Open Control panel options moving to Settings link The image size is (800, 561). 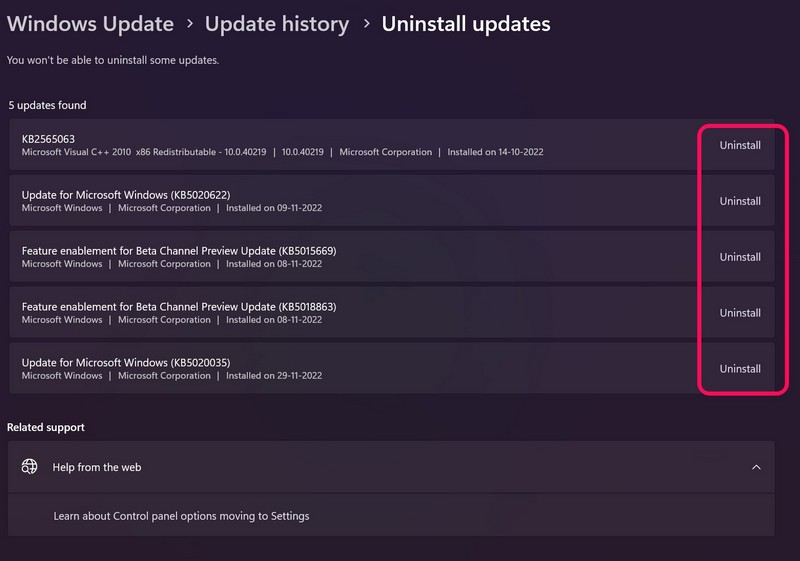(181, 516)
